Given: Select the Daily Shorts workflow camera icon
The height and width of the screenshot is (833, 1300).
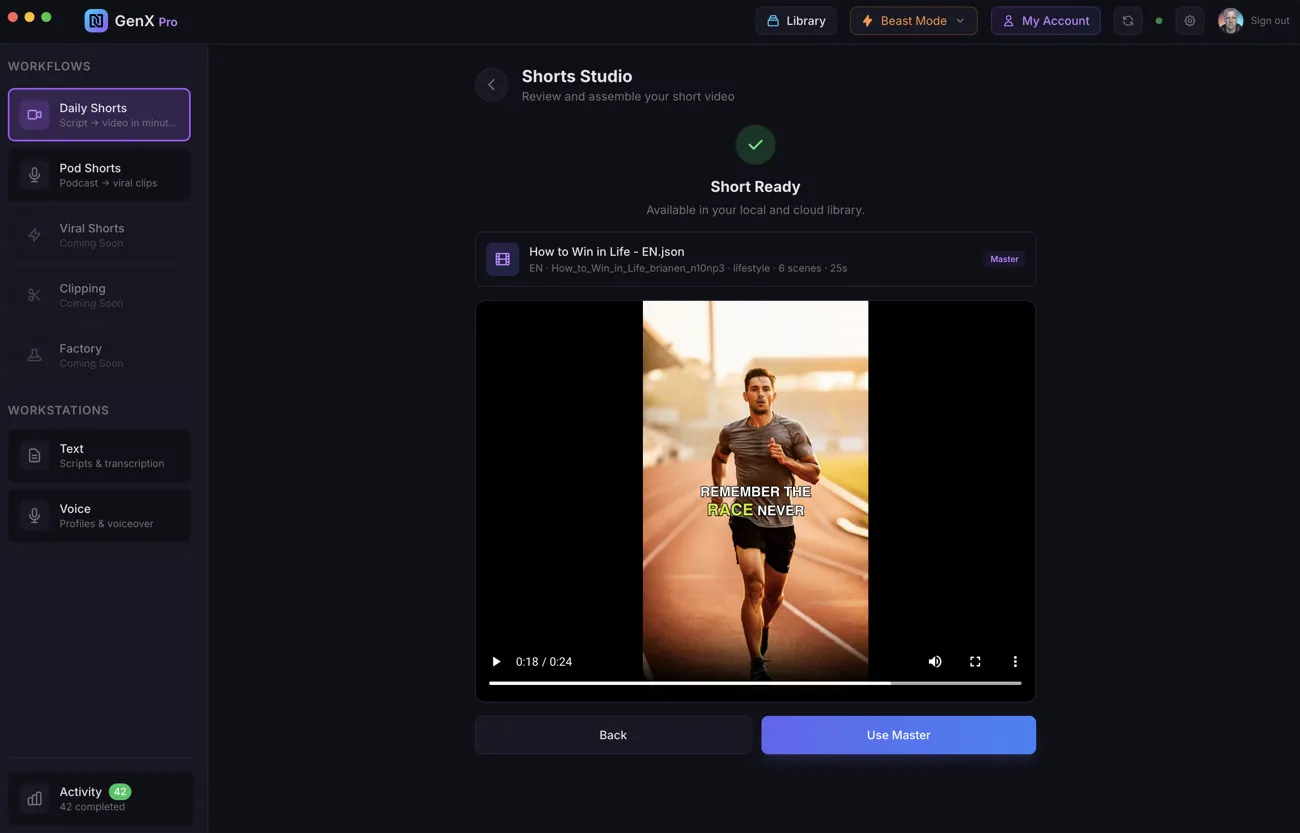Looking at the screenshot, I should [x=36, y=114].
